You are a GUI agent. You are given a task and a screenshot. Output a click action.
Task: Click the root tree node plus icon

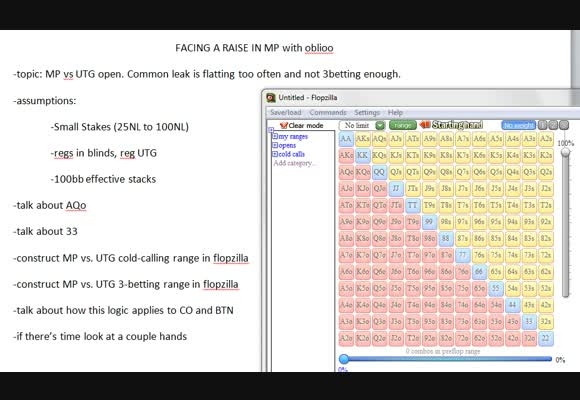(x=271, y=130)
